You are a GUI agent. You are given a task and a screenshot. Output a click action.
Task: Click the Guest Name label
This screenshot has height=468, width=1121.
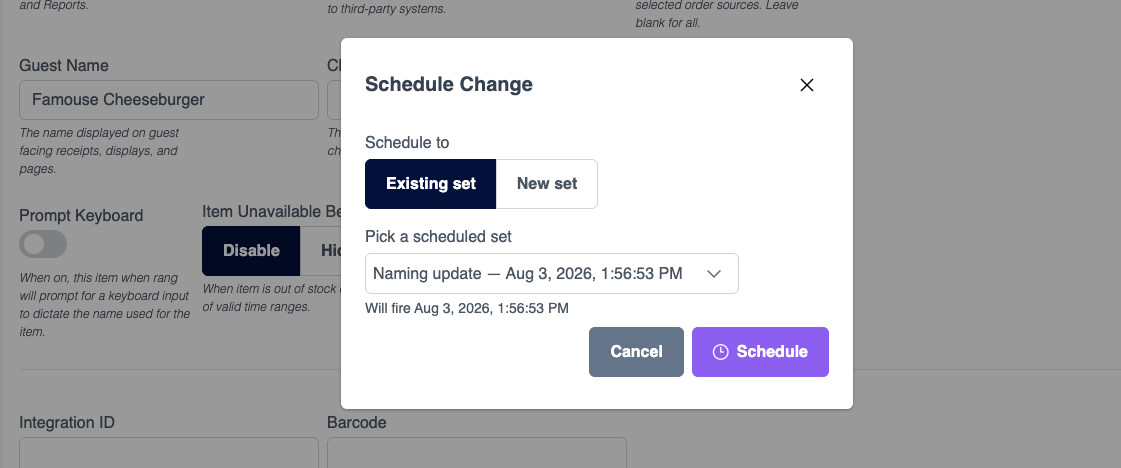[64, 66]
